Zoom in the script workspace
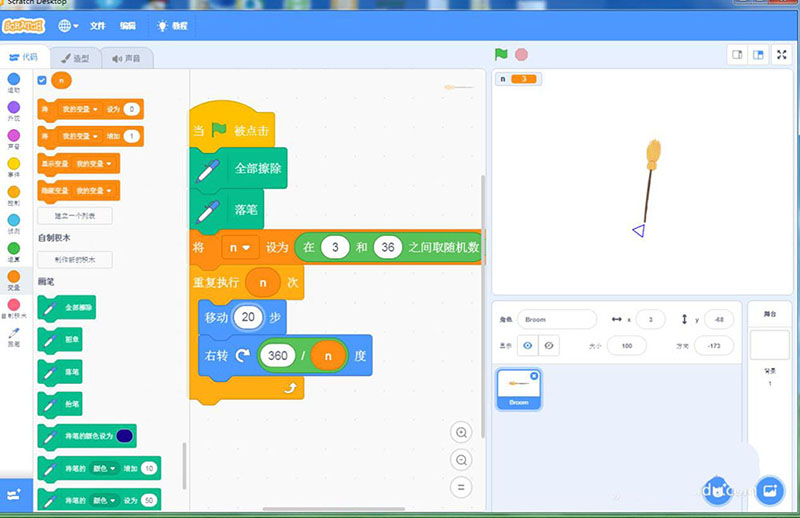 pyautogui.click(x=461, y=432)
